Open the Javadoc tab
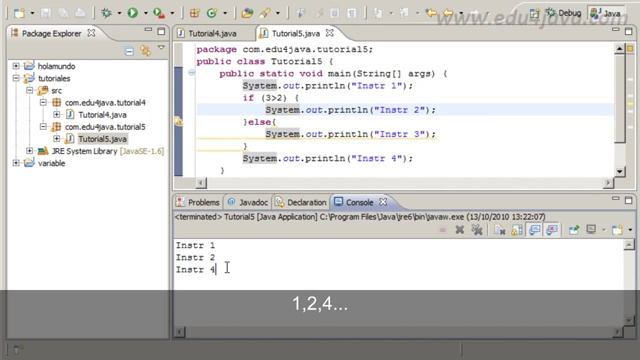640x360 pixels. (248, 202)
